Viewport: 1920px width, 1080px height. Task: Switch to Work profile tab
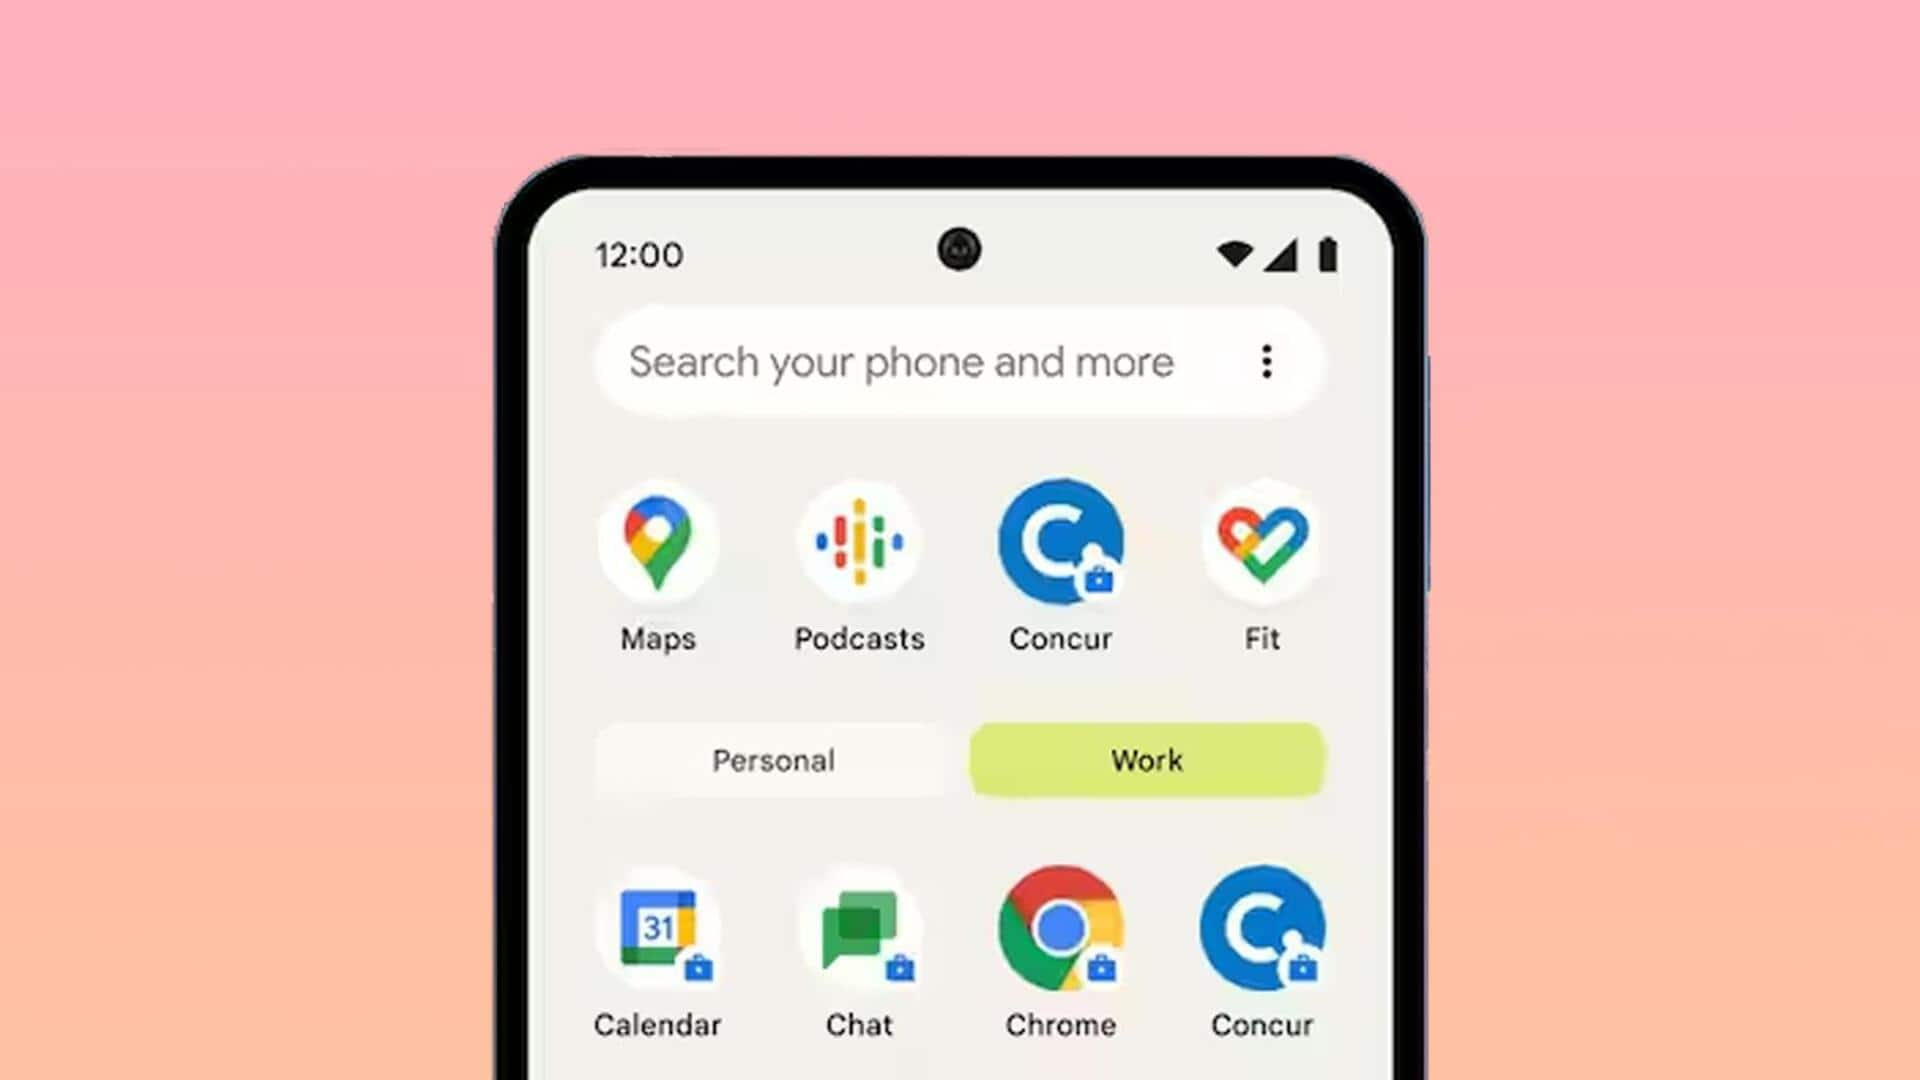[1147, 761]
